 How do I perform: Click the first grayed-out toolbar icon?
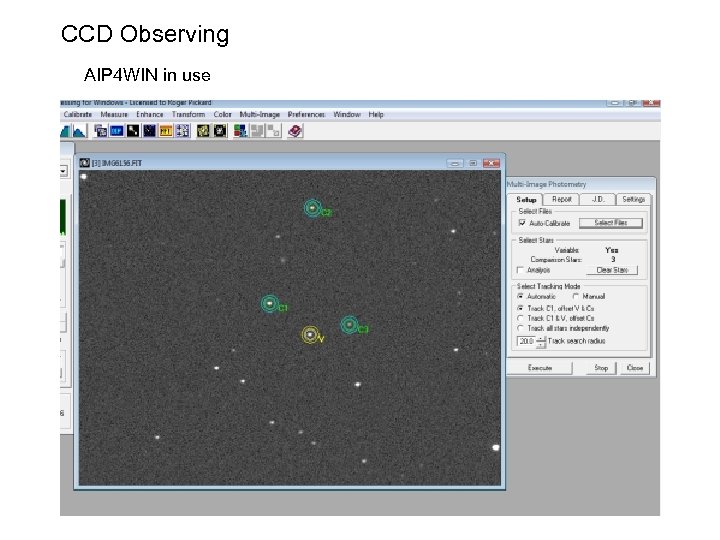point(257,131)
